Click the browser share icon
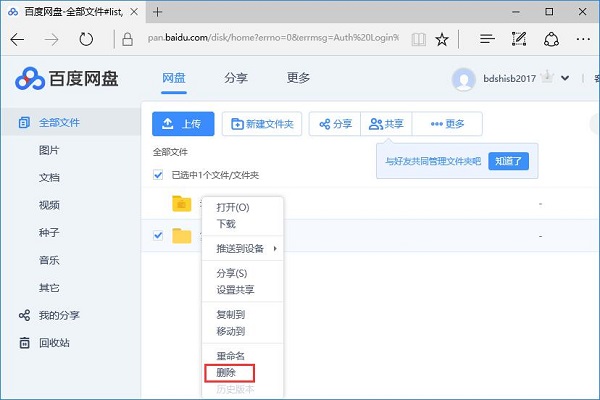600x400 pixels. (x=551, y=39)
